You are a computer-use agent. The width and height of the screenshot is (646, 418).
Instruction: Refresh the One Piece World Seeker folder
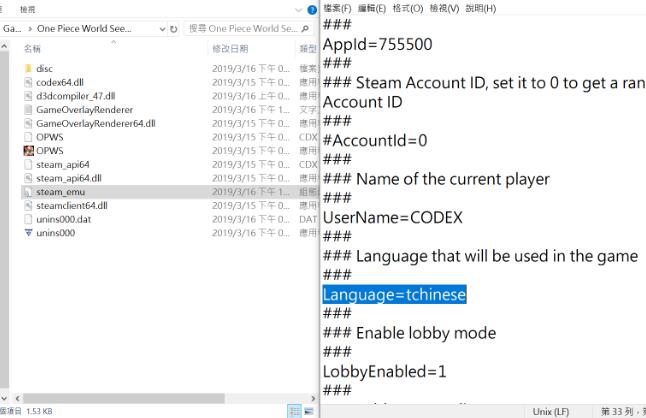click(x=173, y=29)
